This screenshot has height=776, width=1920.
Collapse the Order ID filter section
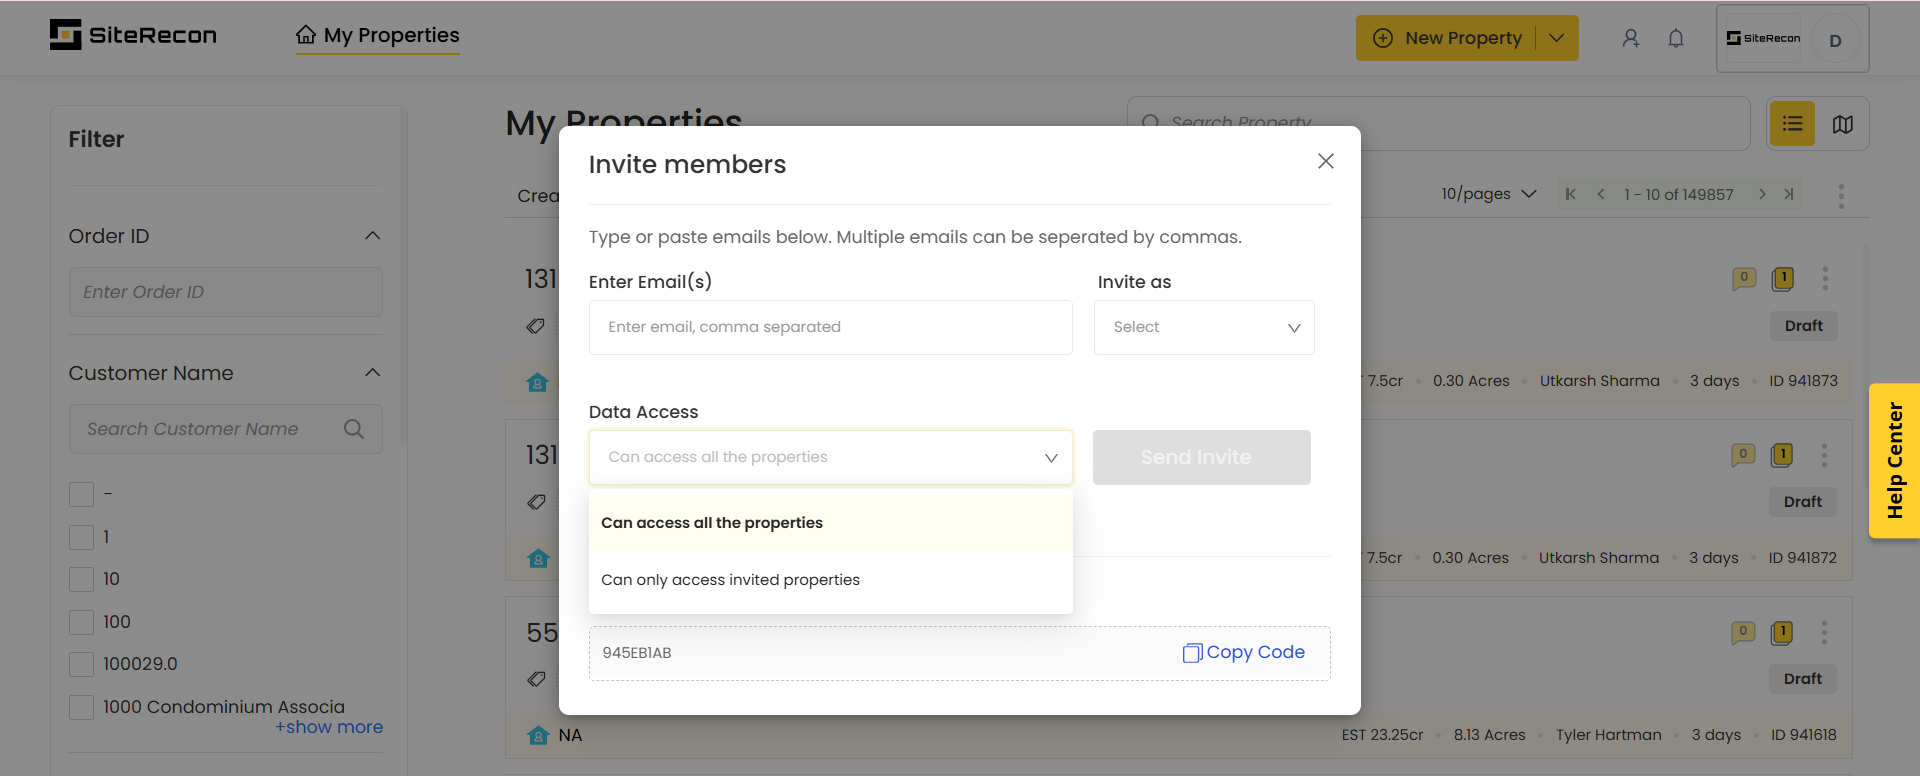tap(373, 236)
